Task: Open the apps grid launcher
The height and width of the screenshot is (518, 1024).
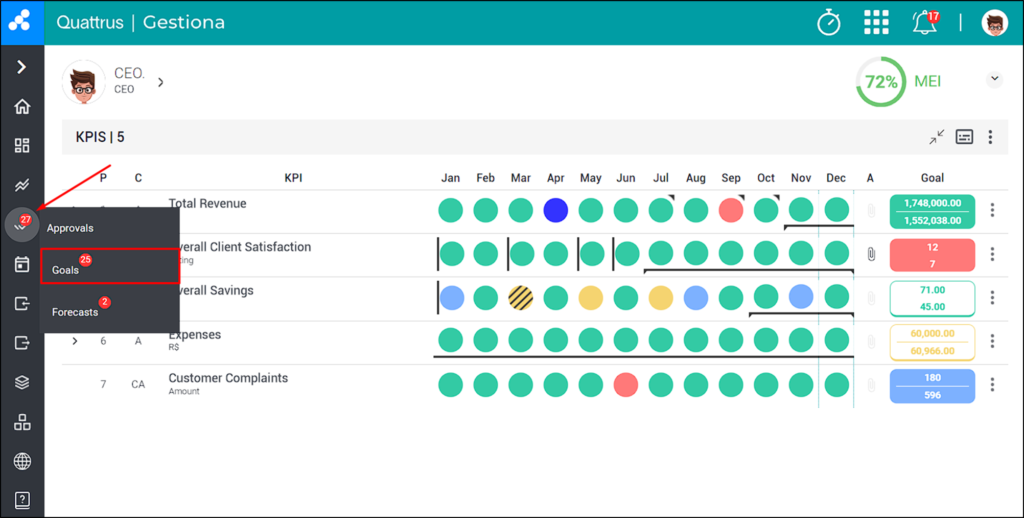Action: click(x=876, y=22)
